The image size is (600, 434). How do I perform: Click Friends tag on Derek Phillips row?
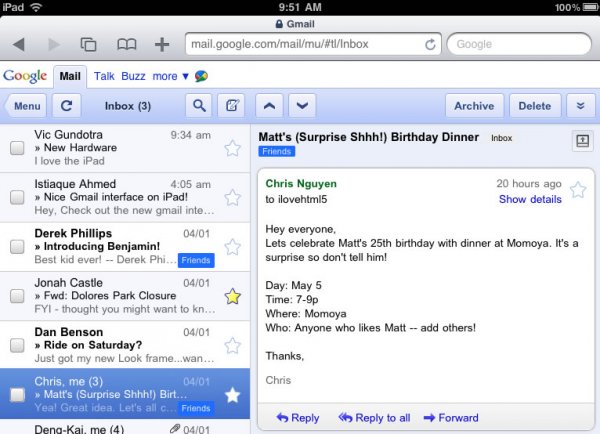click(196, 260)
